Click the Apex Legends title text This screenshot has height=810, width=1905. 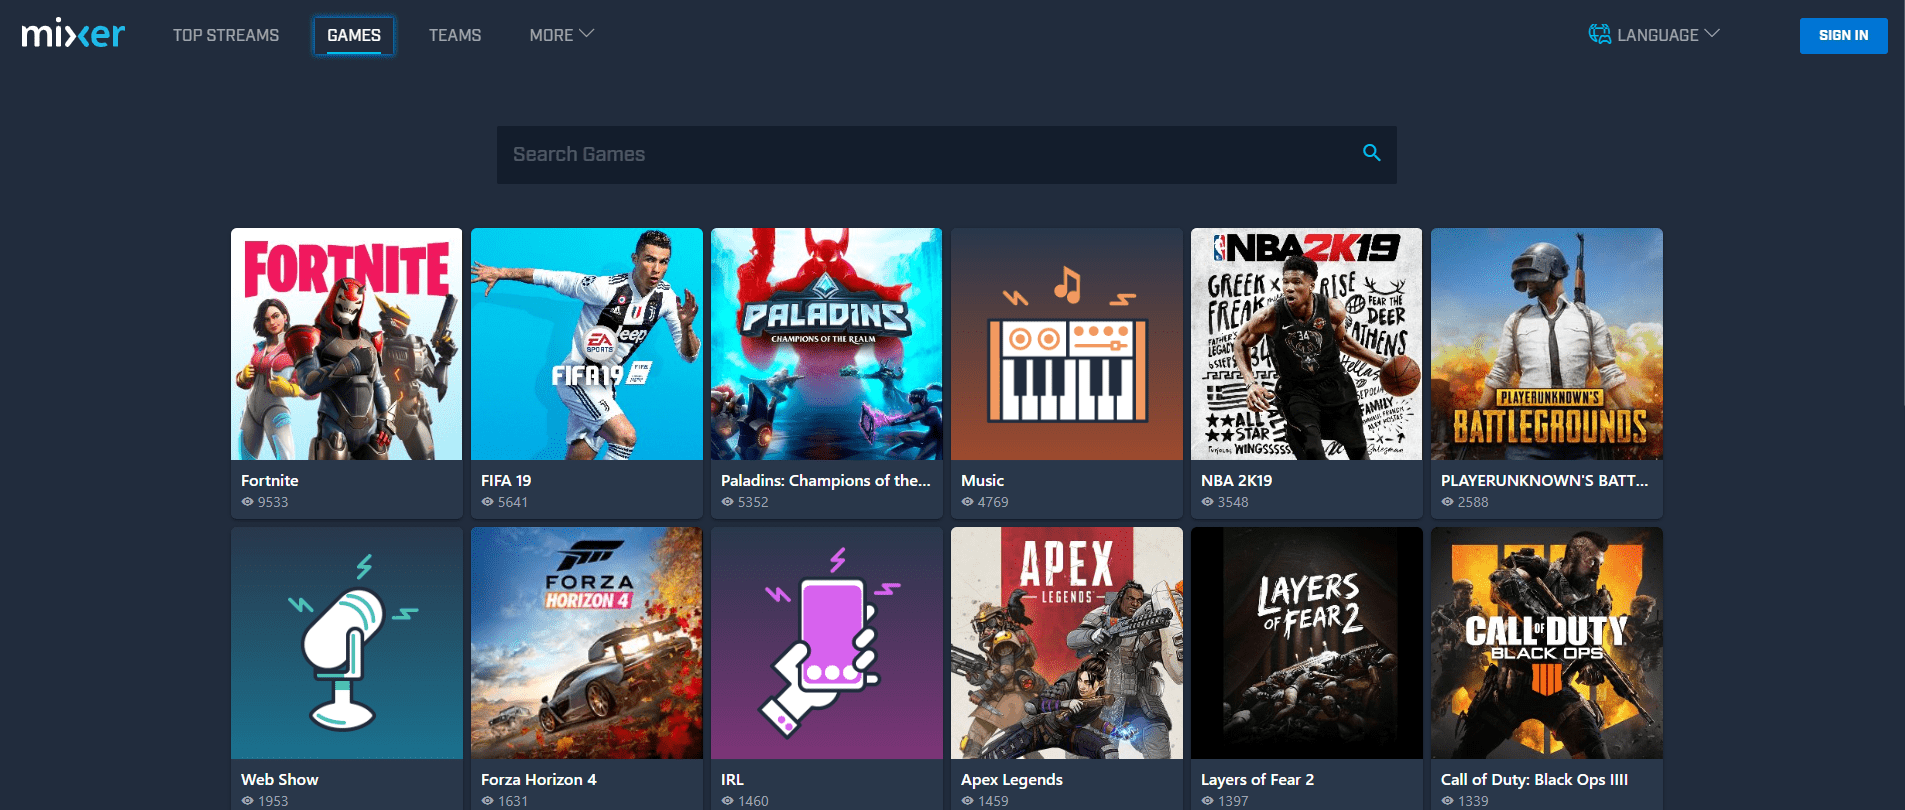(x=1012, y=780)
